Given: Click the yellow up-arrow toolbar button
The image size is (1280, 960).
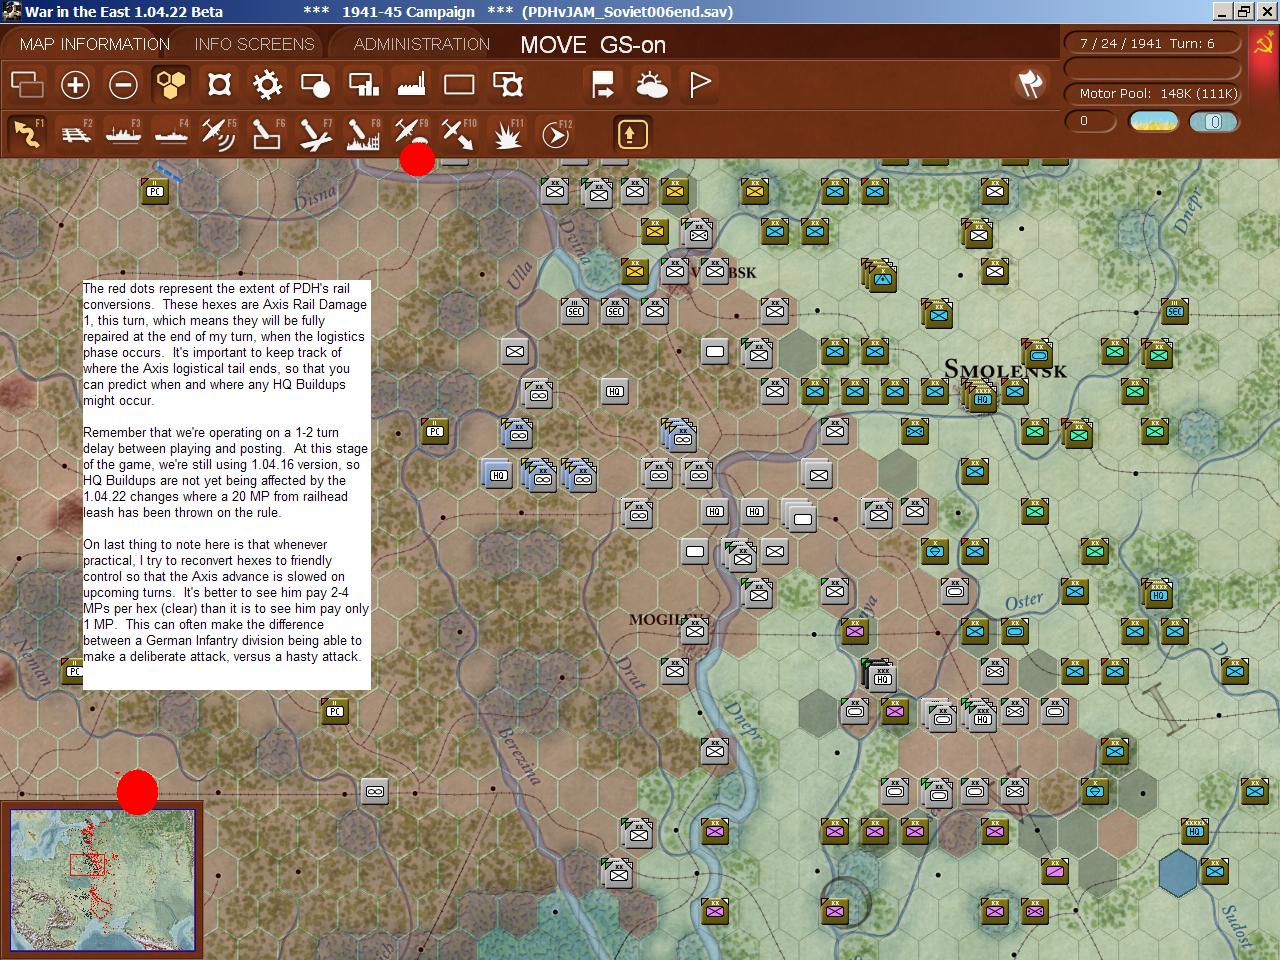Looking at the screenshot, I should point(632,134).
